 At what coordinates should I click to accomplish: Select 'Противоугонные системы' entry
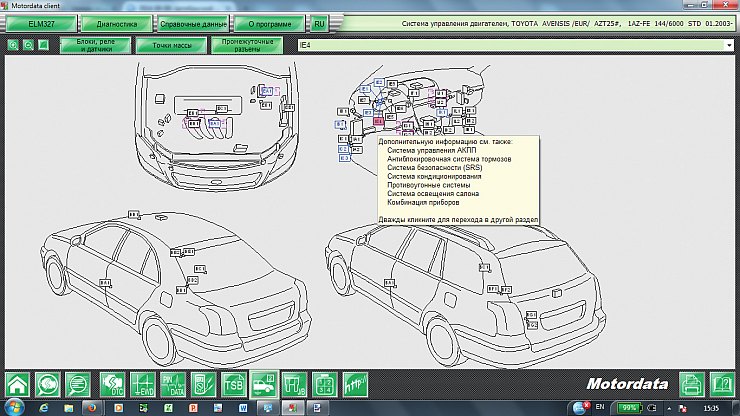click(429, 185)
